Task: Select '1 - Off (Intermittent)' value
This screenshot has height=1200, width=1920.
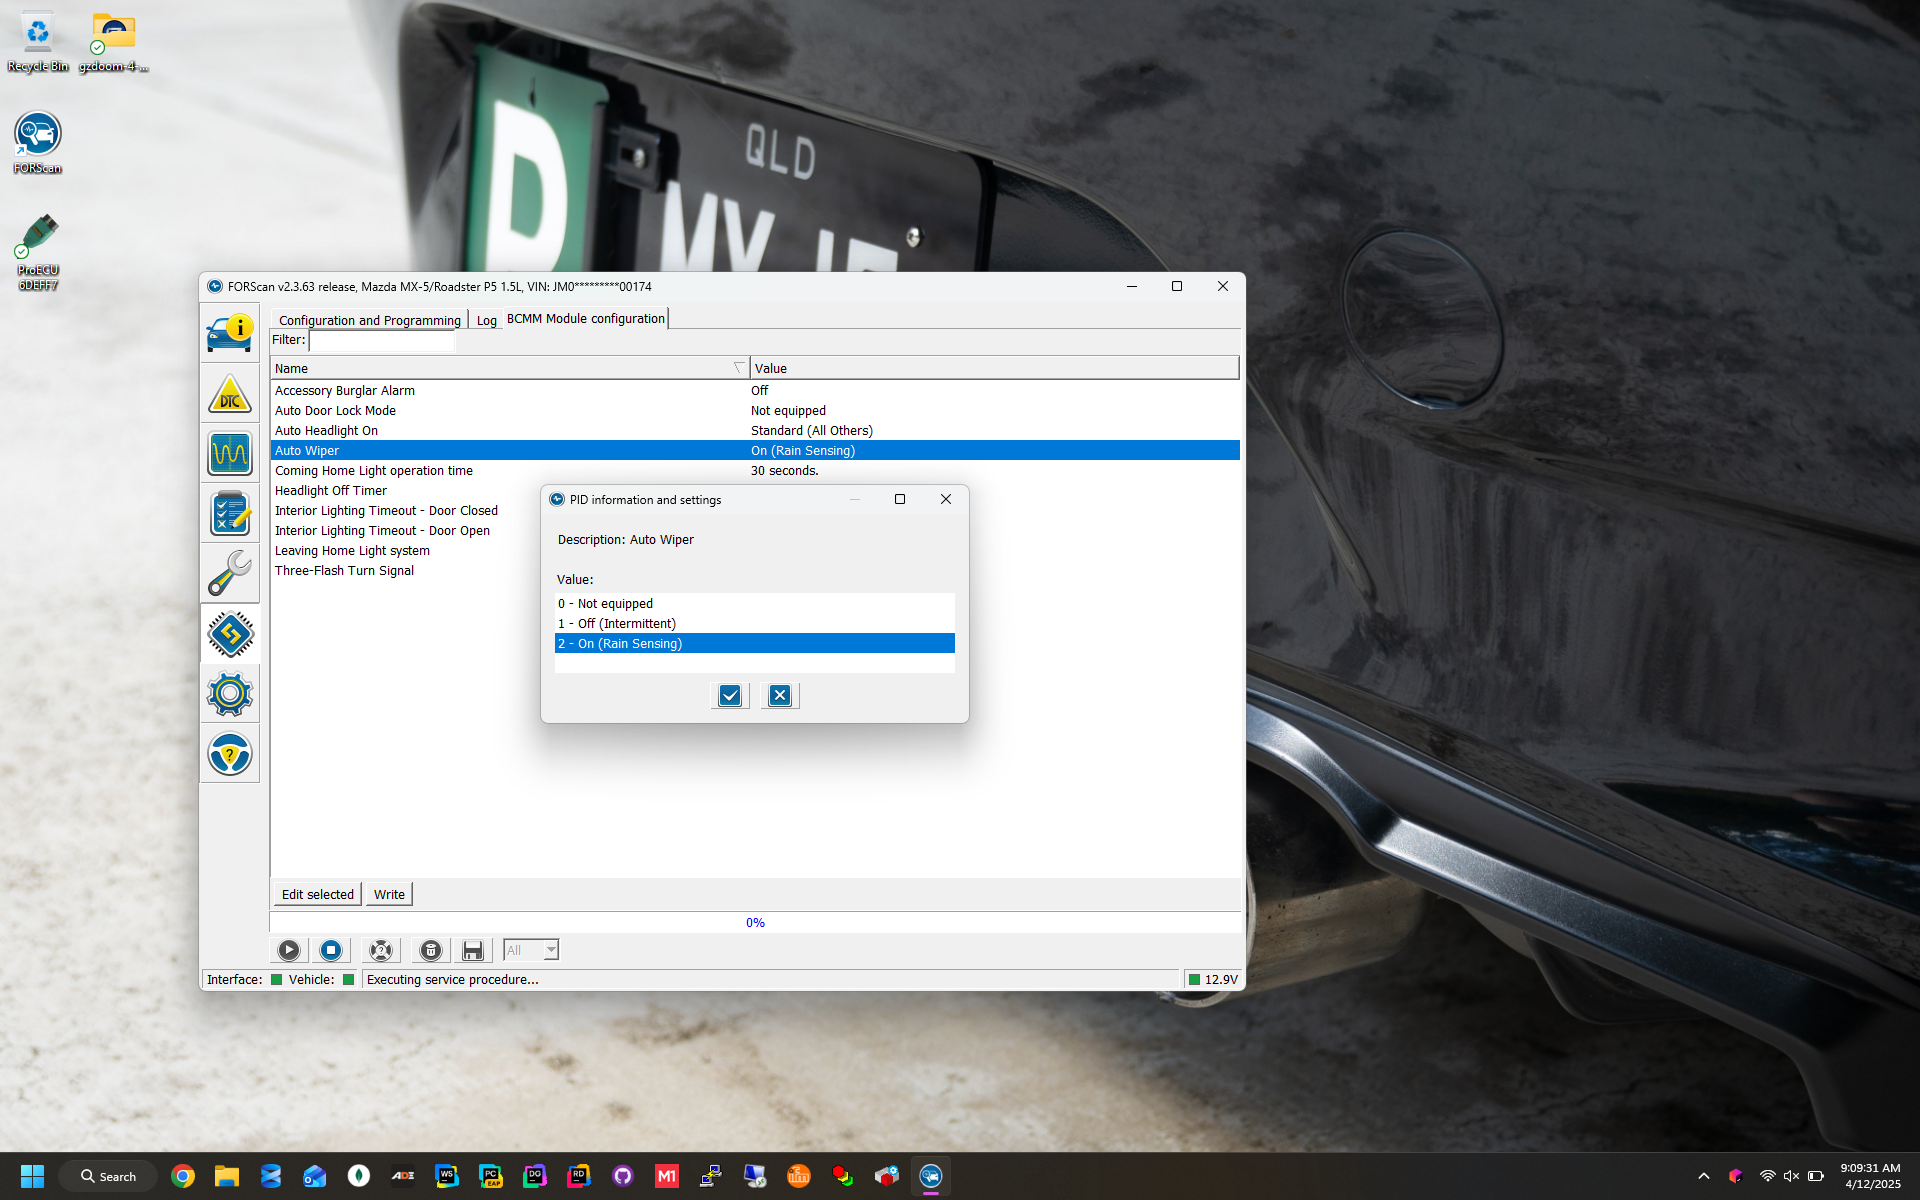Action: [x=626, y=623]
